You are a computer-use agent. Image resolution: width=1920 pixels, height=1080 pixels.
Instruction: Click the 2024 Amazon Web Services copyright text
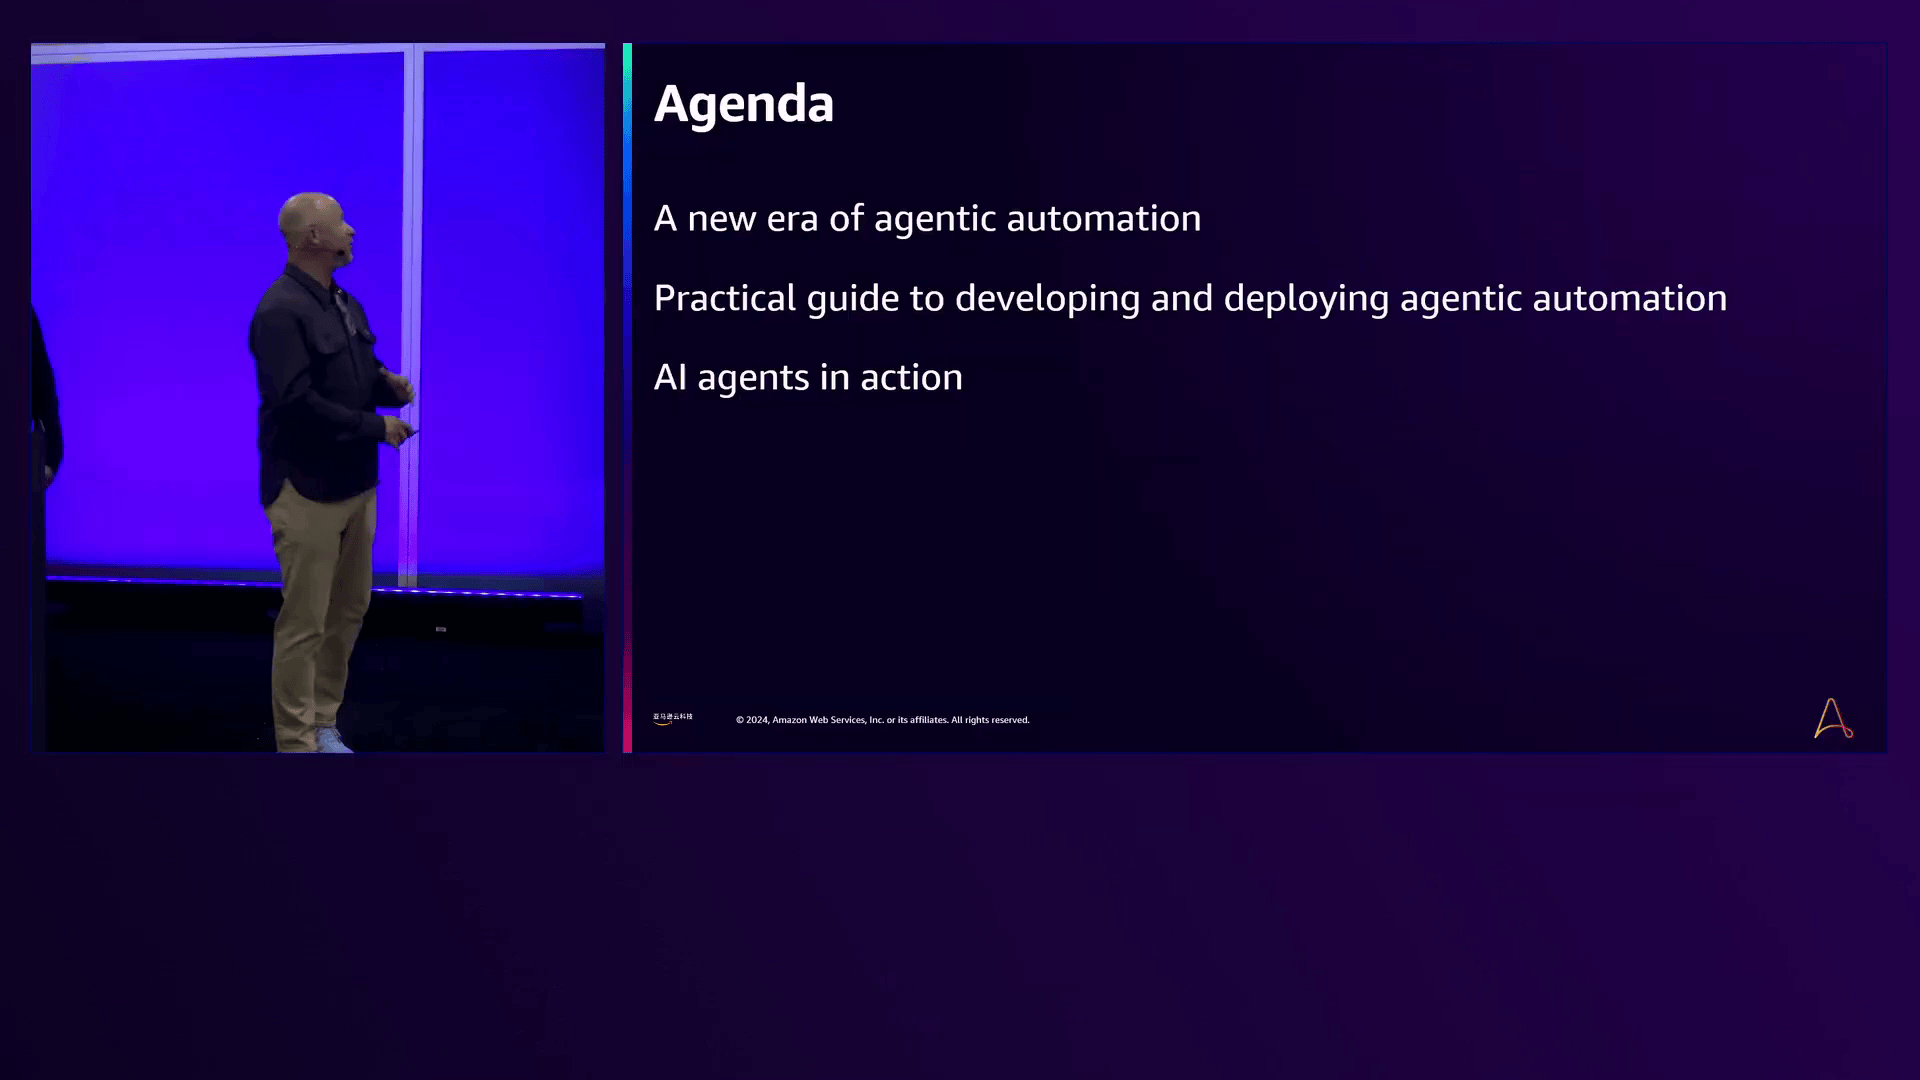click(x=882, y=720)
